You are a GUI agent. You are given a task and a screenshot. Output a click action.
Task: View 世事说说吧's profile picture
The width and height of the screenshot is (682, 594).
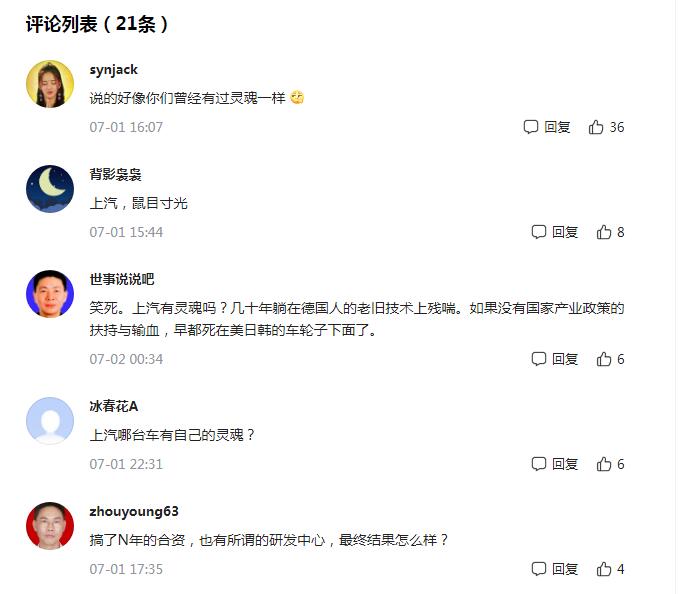50,294
